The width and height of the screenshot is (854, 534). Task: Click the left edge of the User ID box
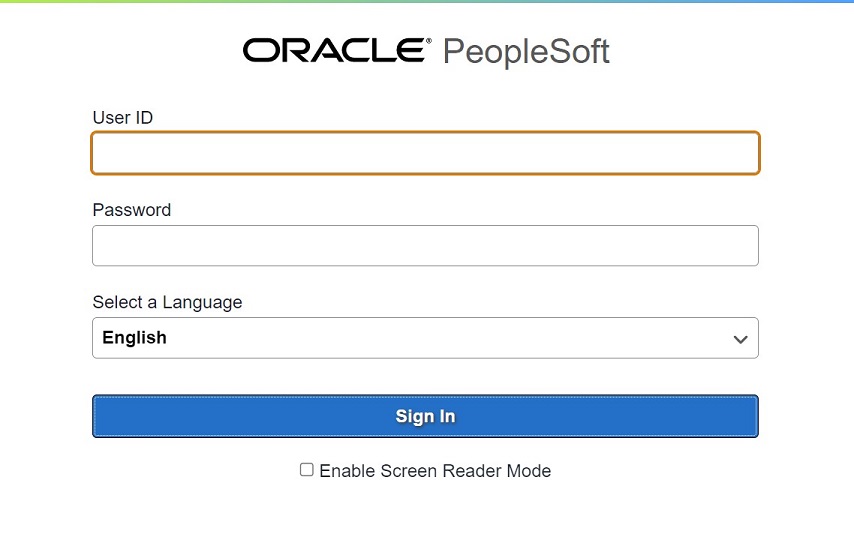(x=97, y=153)
